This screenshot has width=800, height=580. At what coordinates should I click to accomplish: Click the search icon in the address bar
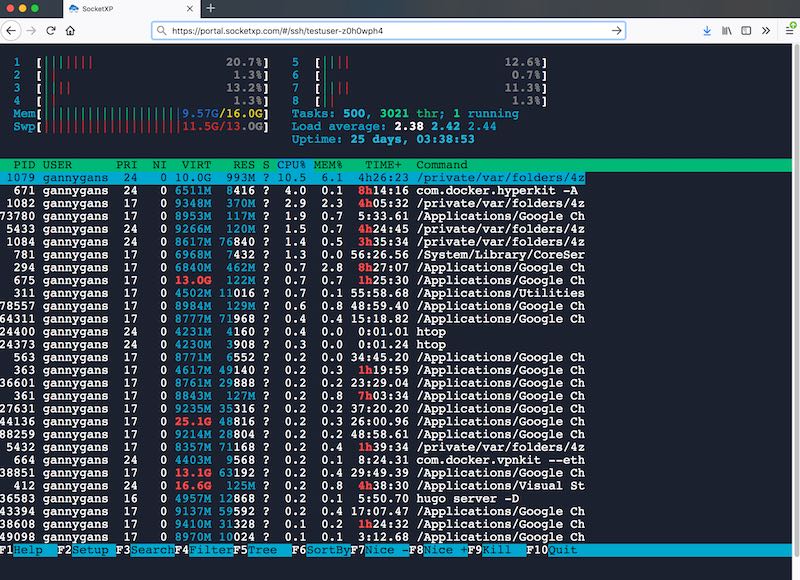[162, 31]
